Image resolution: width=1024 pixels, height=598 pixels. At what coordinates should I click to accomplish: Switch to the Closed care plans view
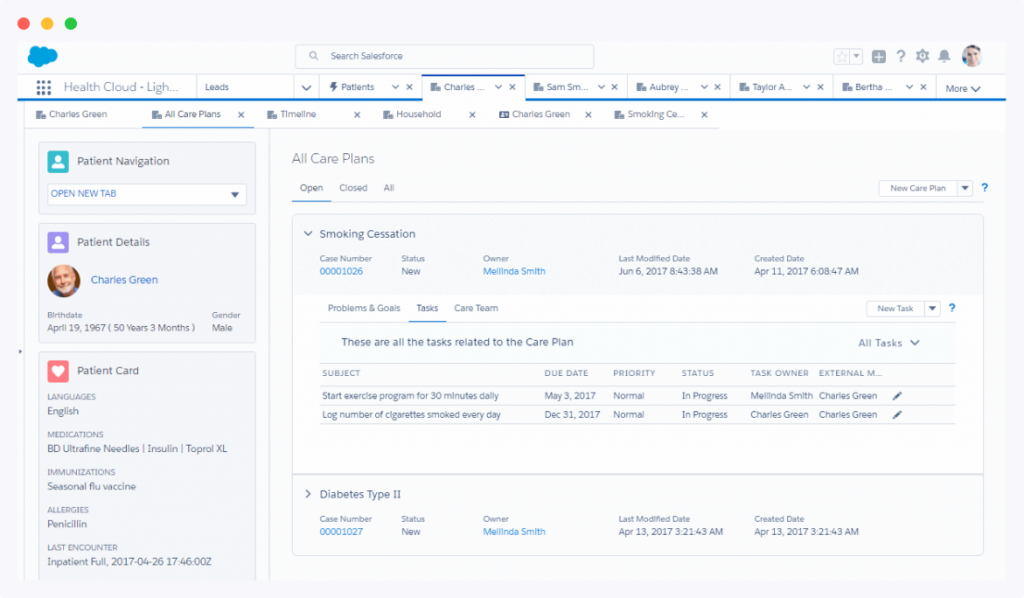click(x=353, y=188)
